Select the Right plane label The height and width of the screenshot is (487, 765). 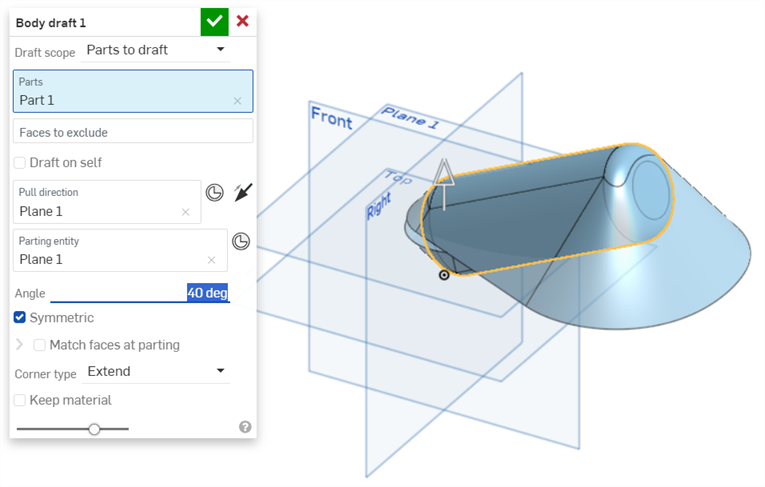379,205
